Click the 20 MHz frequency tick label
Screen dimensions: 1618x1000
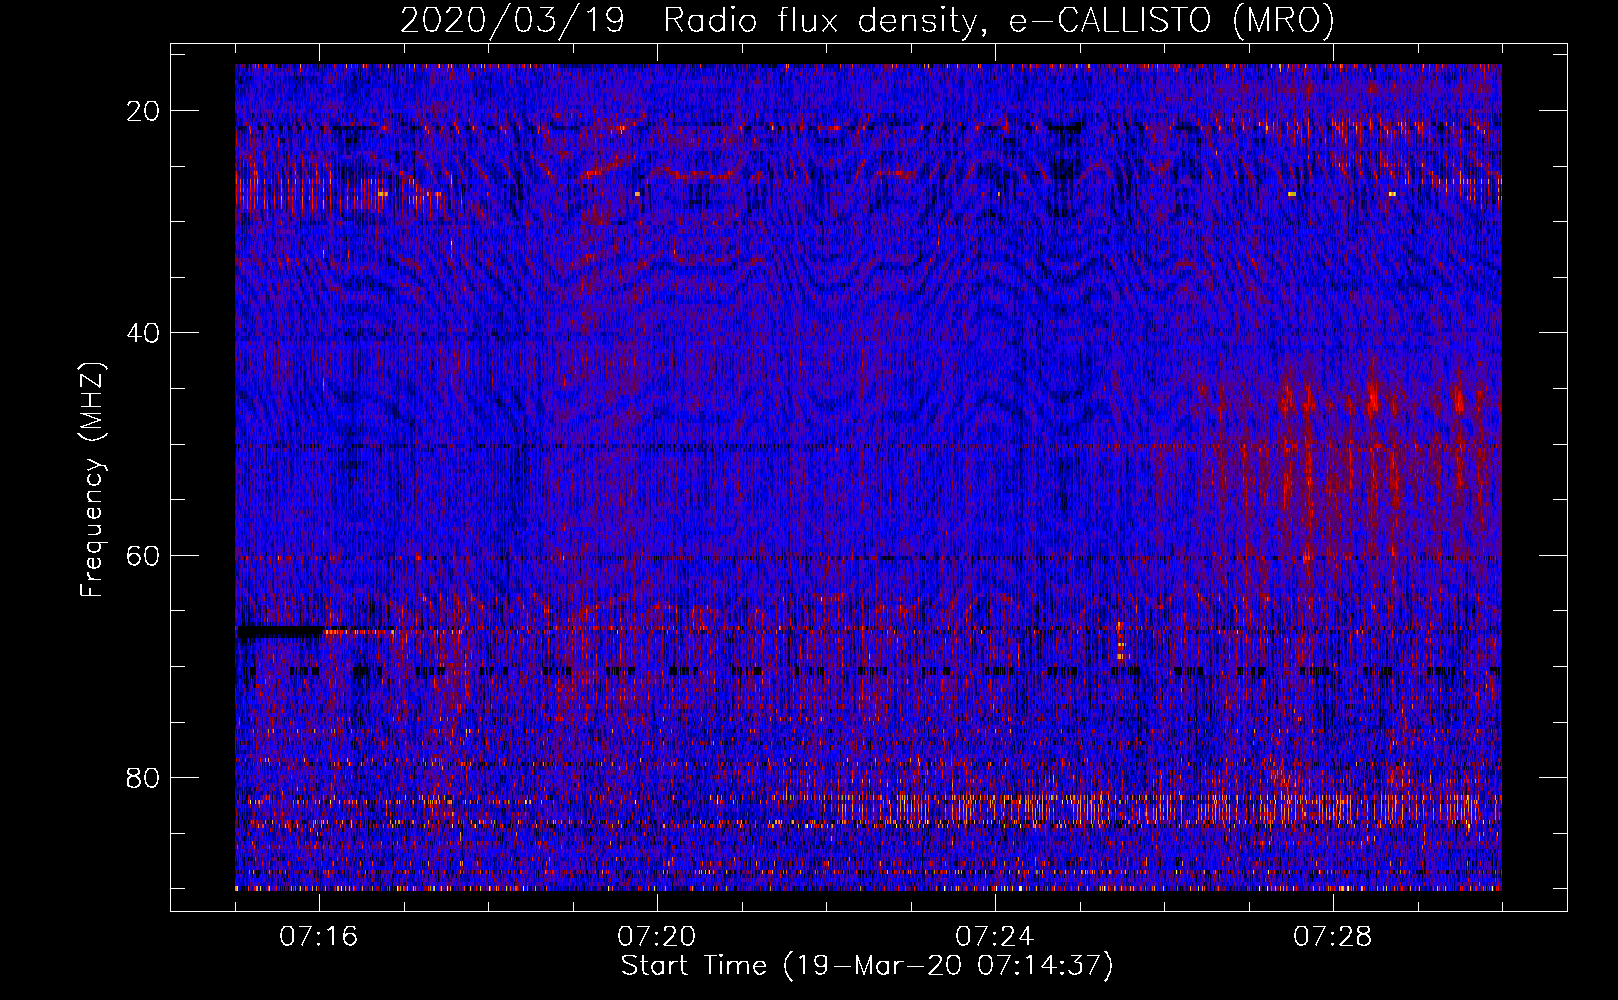click(x=144, y=111)
